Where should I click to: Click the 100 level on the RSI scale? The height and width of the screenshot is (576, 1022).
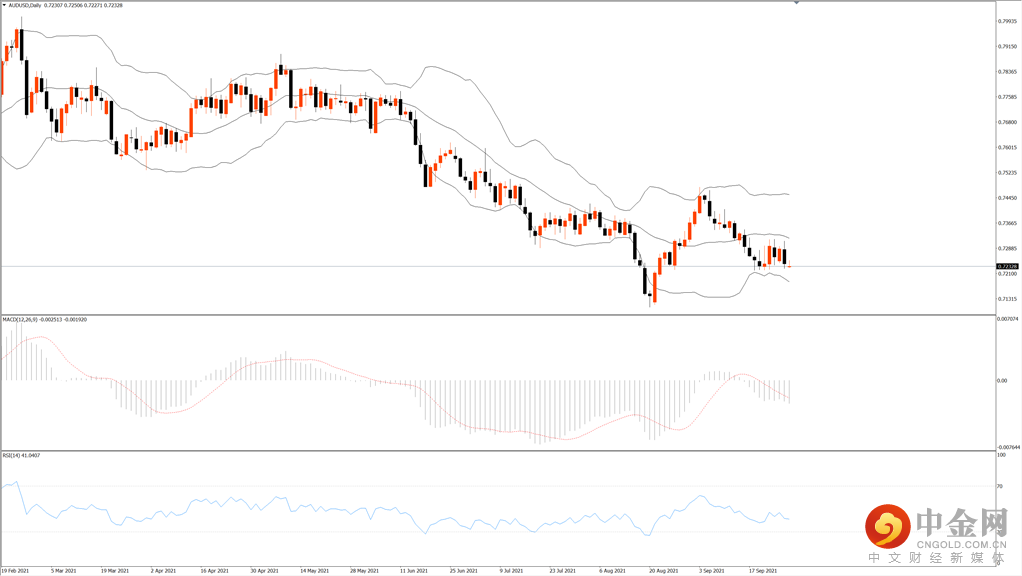[1001, 455]
